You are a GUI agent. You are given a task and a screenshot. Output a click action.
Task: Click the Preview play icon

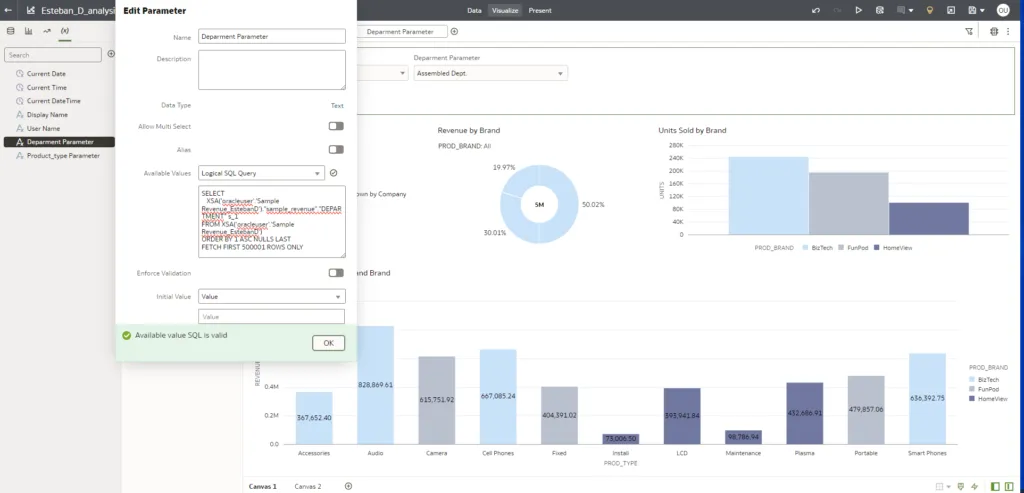(x=858, y=10)
